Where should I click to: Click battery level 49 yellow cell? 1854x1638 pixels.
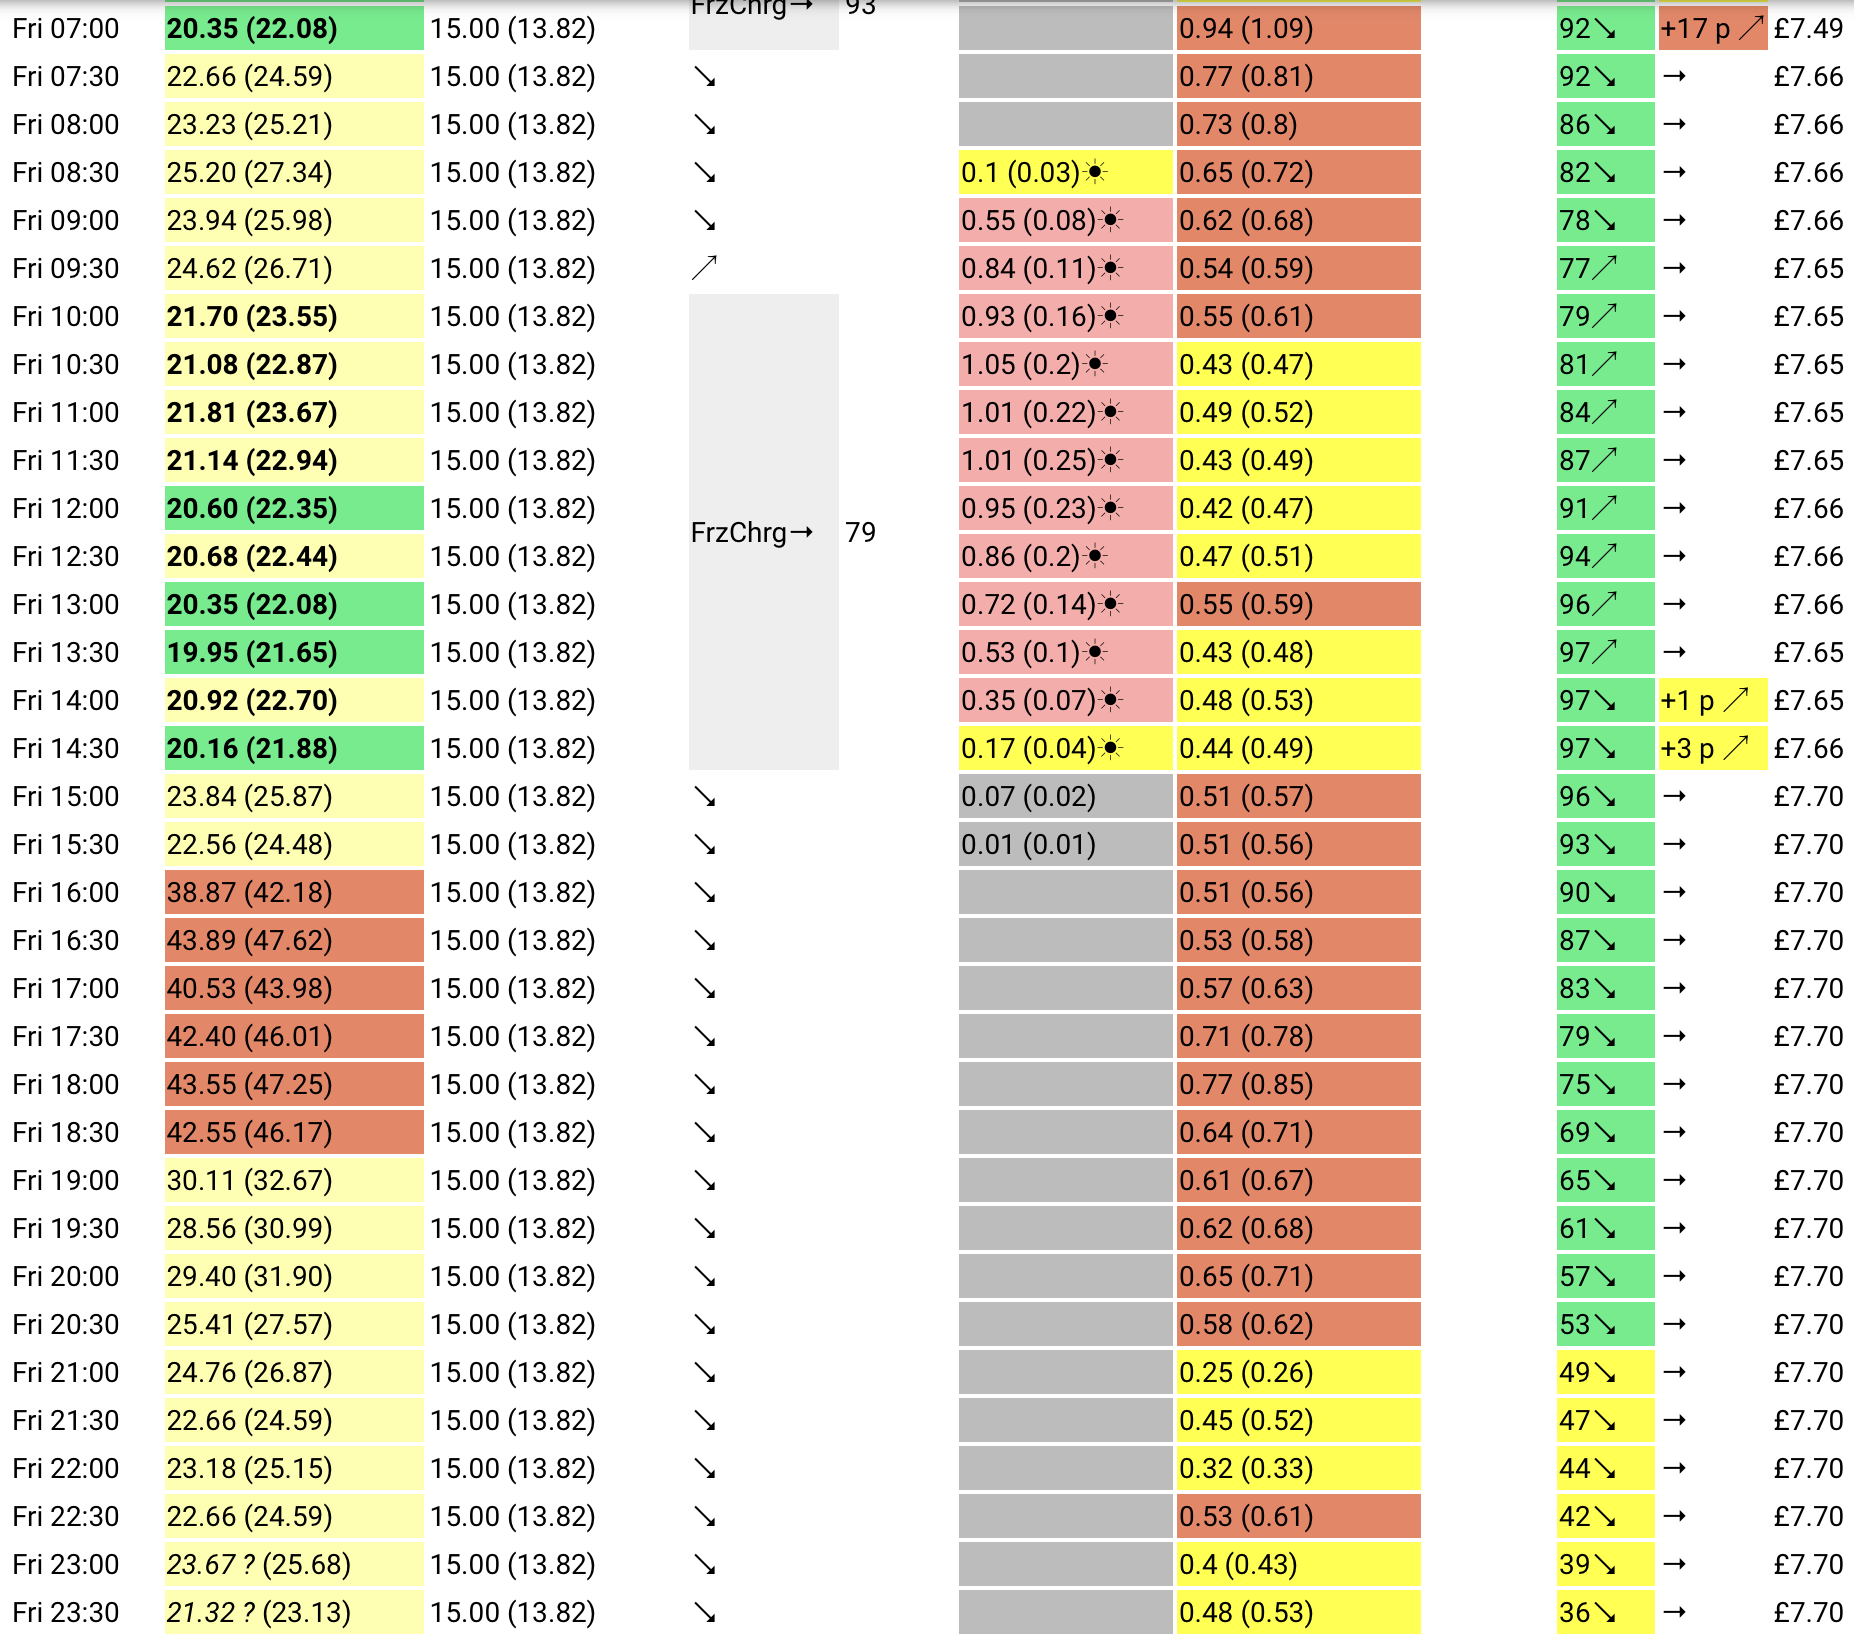tap(1606, 1372)
